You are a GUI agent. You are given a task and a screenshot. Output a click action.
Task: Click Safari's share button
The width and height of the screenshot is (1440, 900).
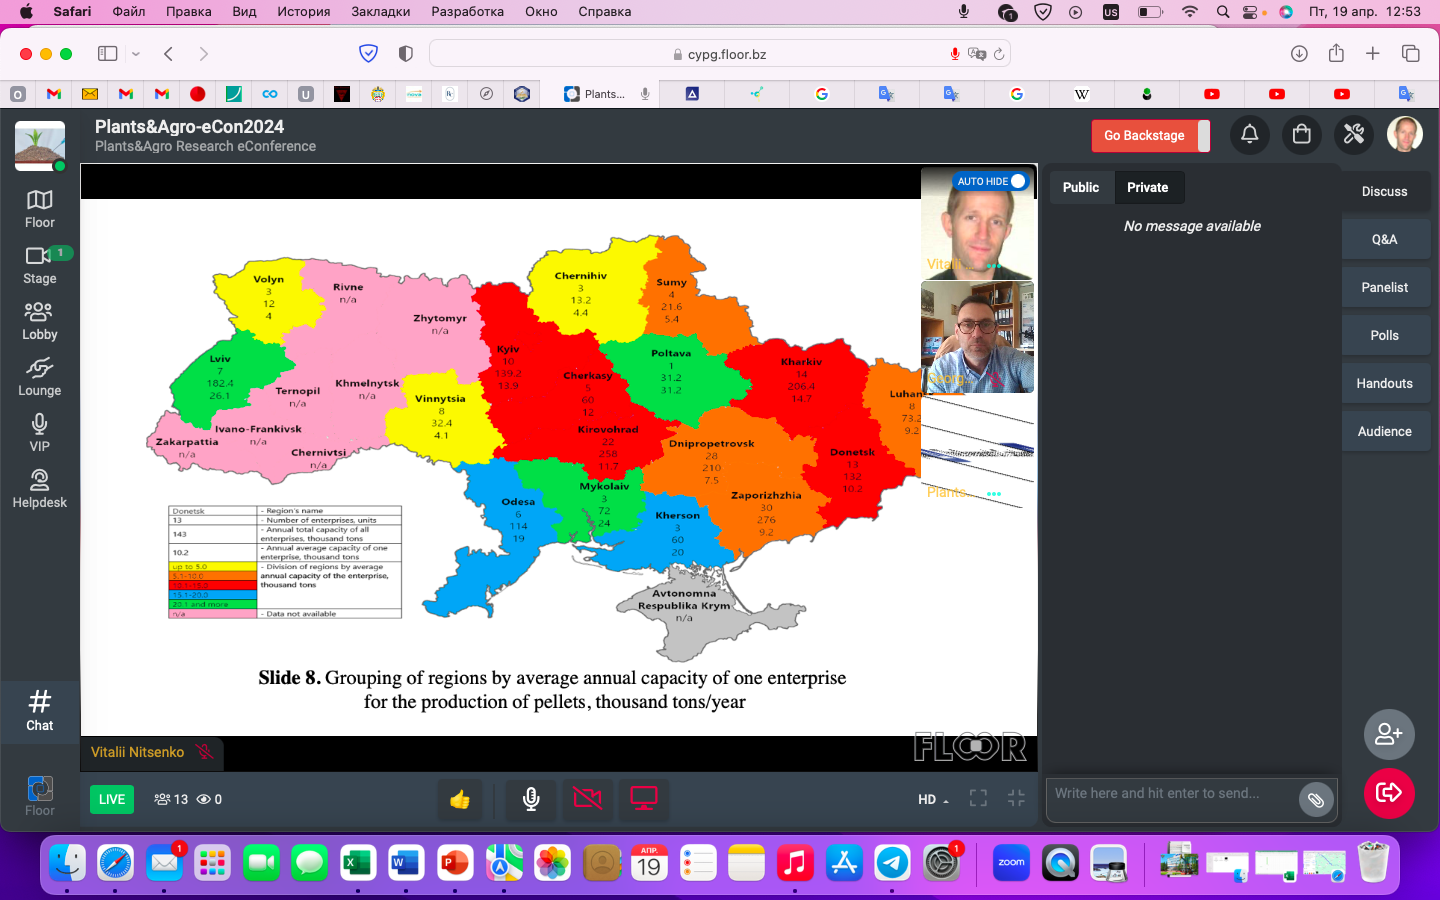point(1336,53)
